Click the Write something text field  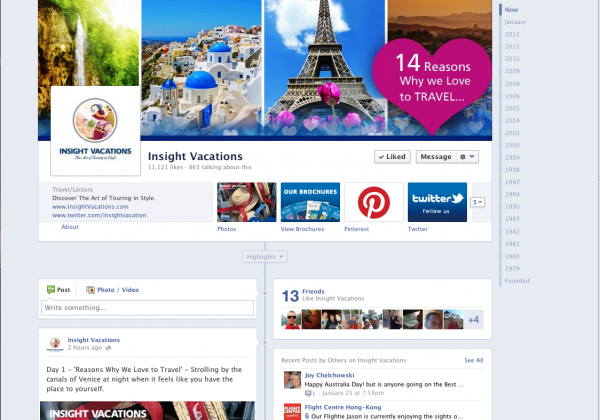(147, 307)
